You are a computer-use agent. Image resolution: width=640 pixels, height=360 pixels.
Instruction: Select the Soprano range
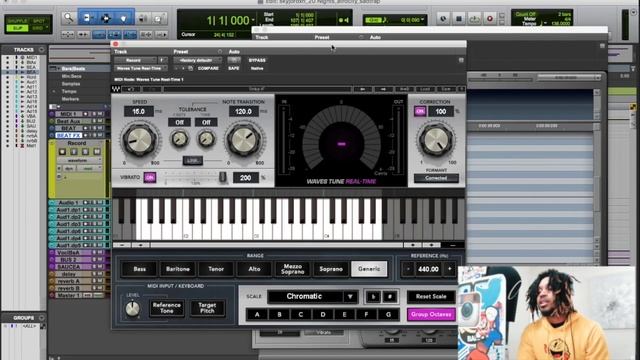tap(331, 269)
